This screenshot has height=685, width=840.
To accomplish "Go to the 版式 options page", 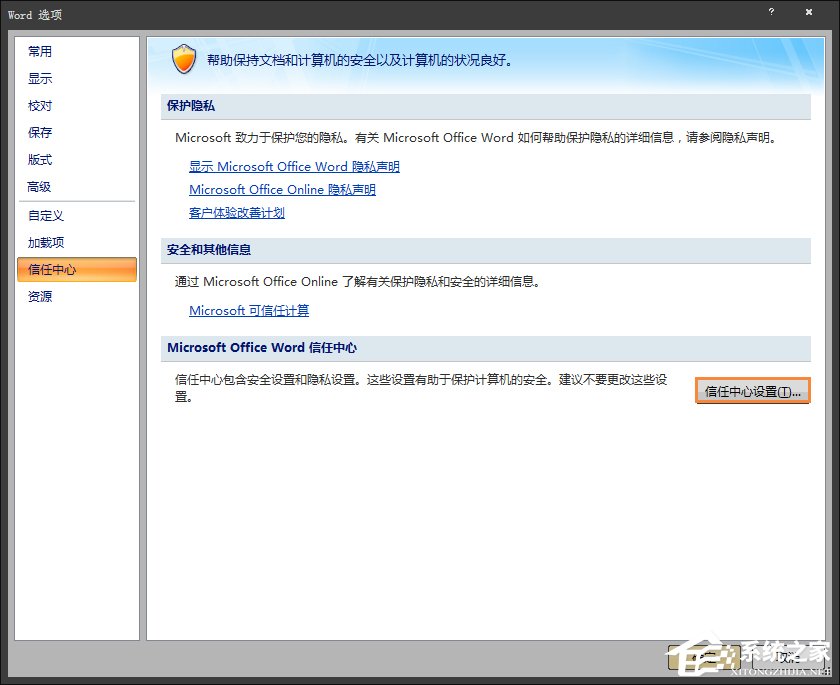I will pos(40,159).
